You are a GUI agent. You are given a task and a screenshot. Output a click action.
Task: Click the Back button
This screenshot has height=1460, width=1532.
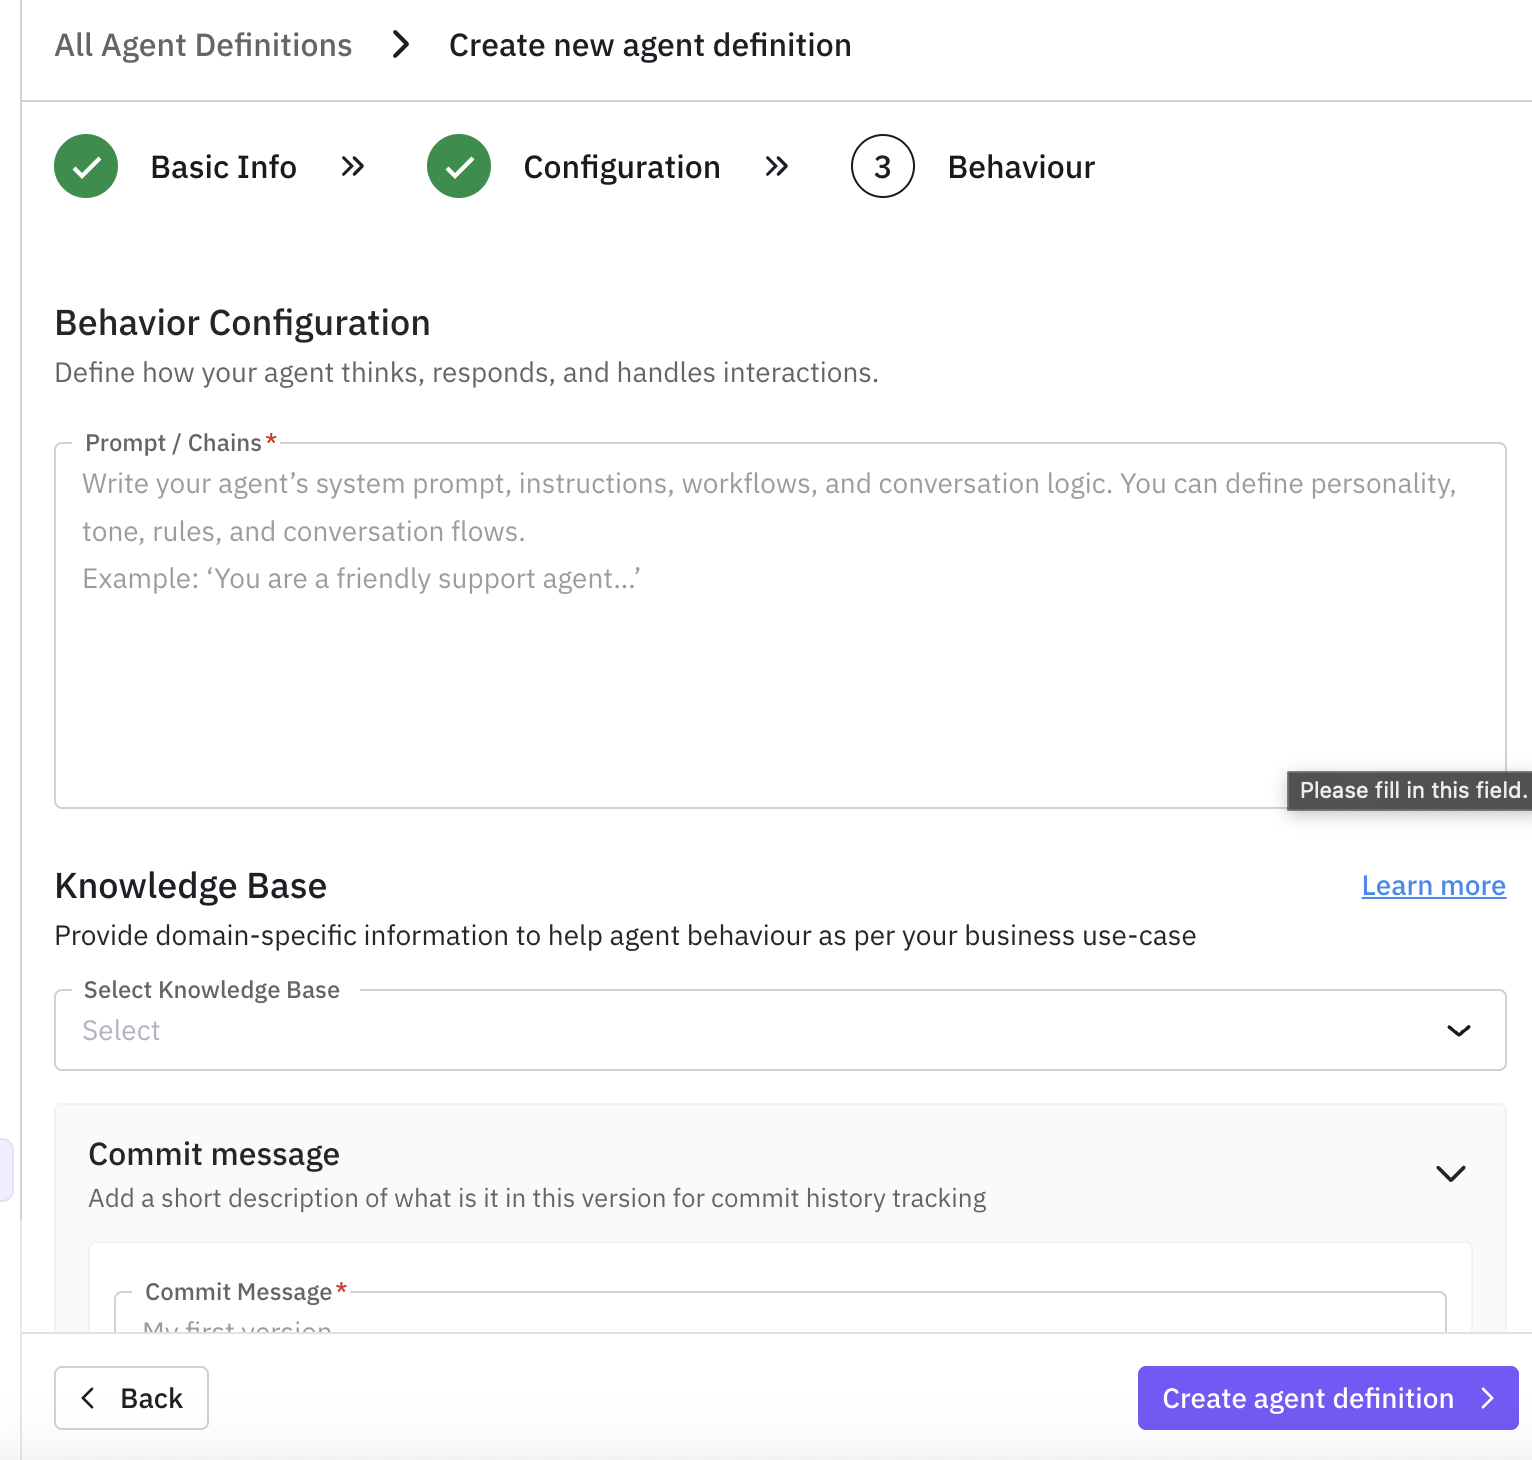(131, 1398)
